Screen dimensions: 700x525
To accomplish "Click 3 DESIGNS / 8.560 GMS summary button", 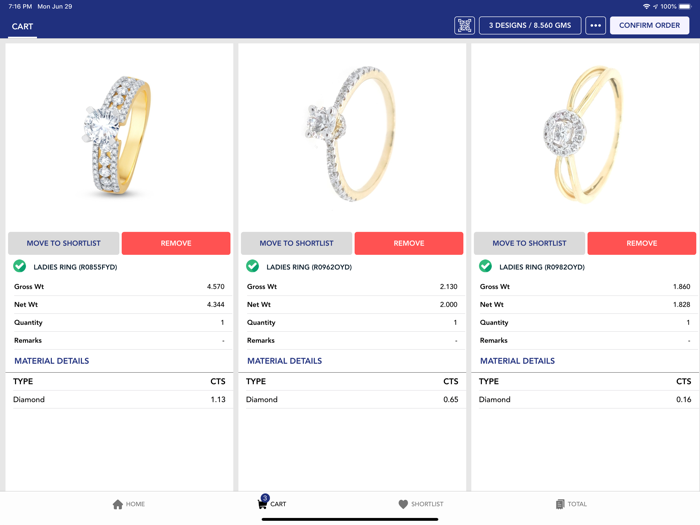I will click(530, 25).
